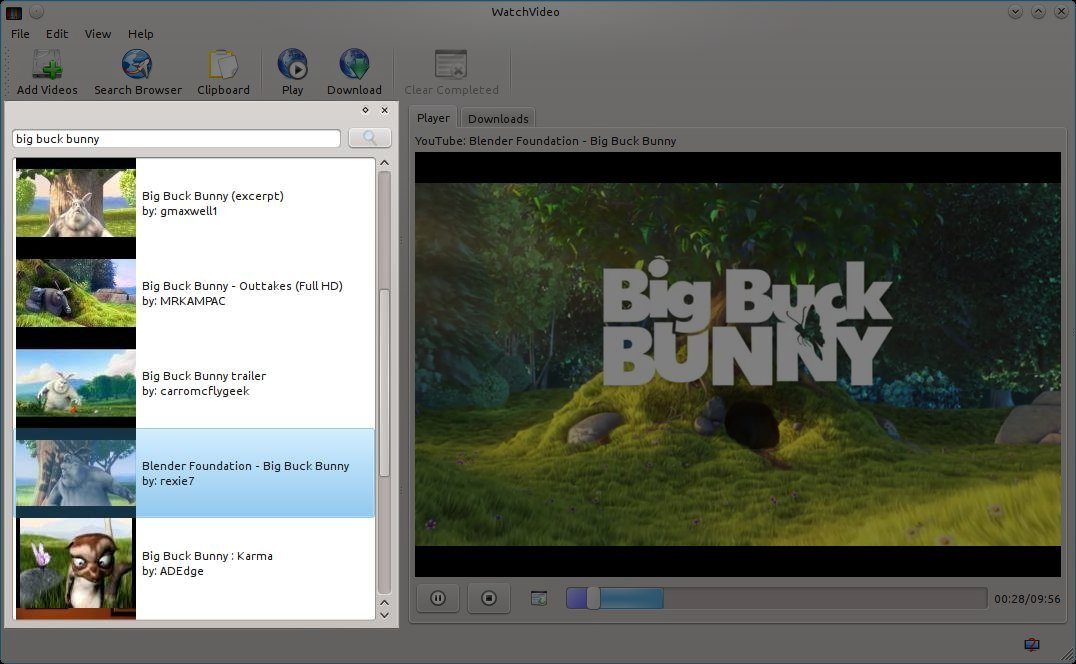Click the Add Videos toolbar icon
1076x664 pixels.
click(47, 72)
